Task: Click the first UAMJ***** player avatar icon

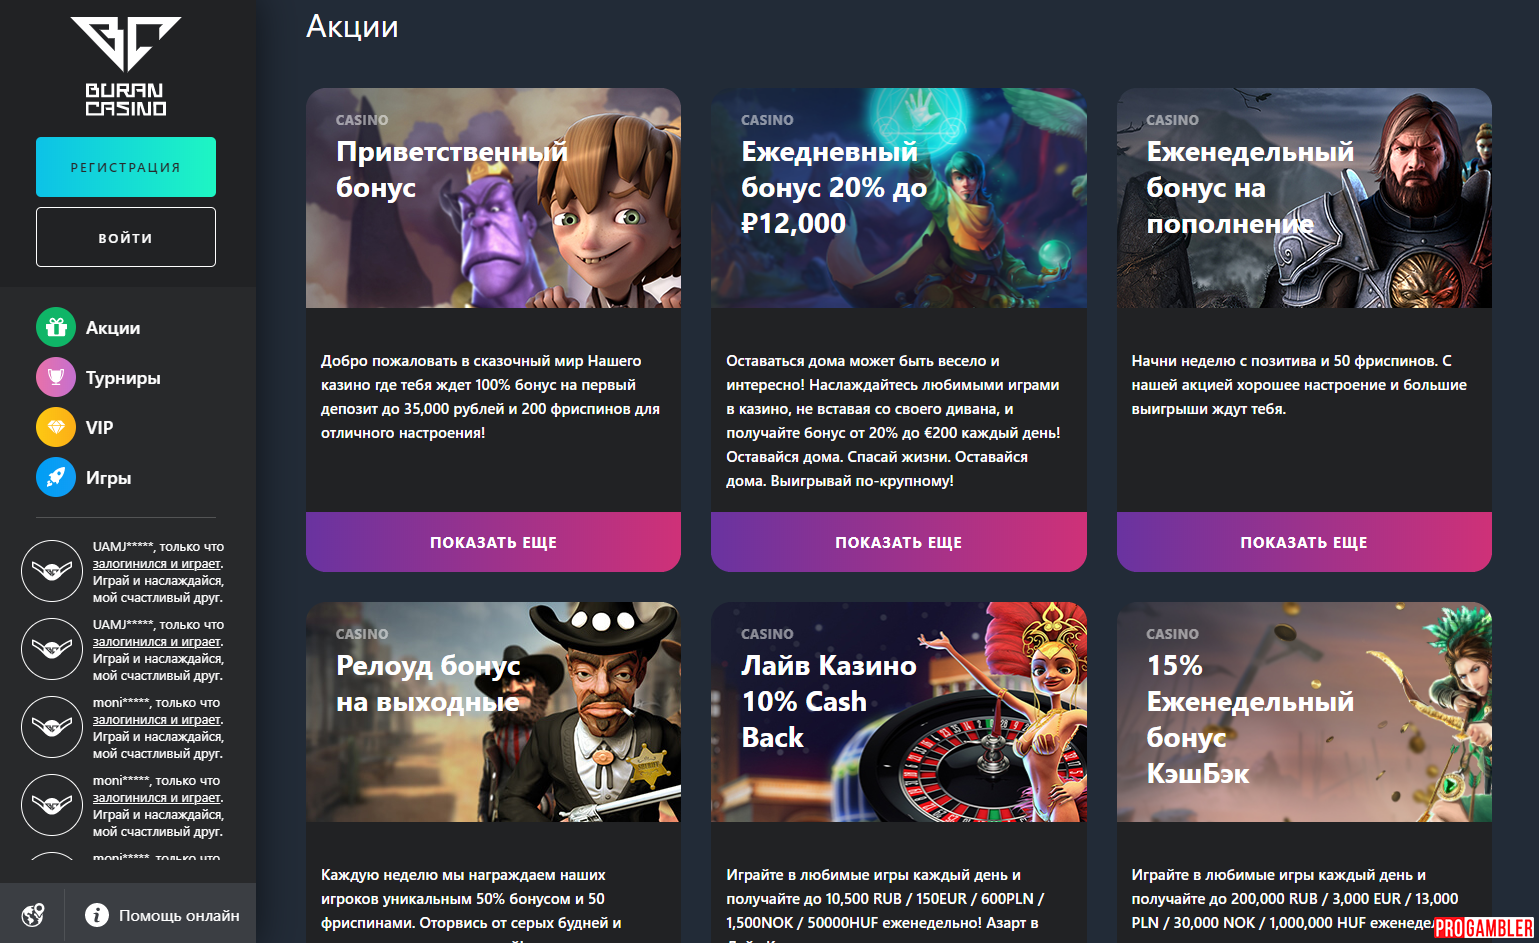Action: 52,571
